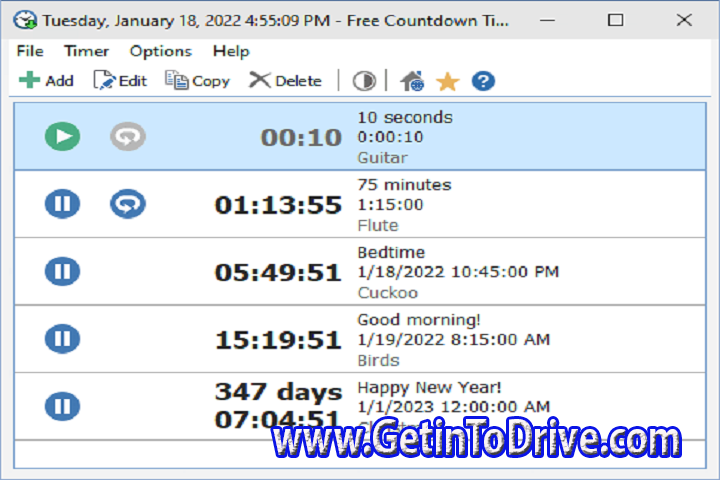Click the Delete timer toolbar button

[285, 81]
